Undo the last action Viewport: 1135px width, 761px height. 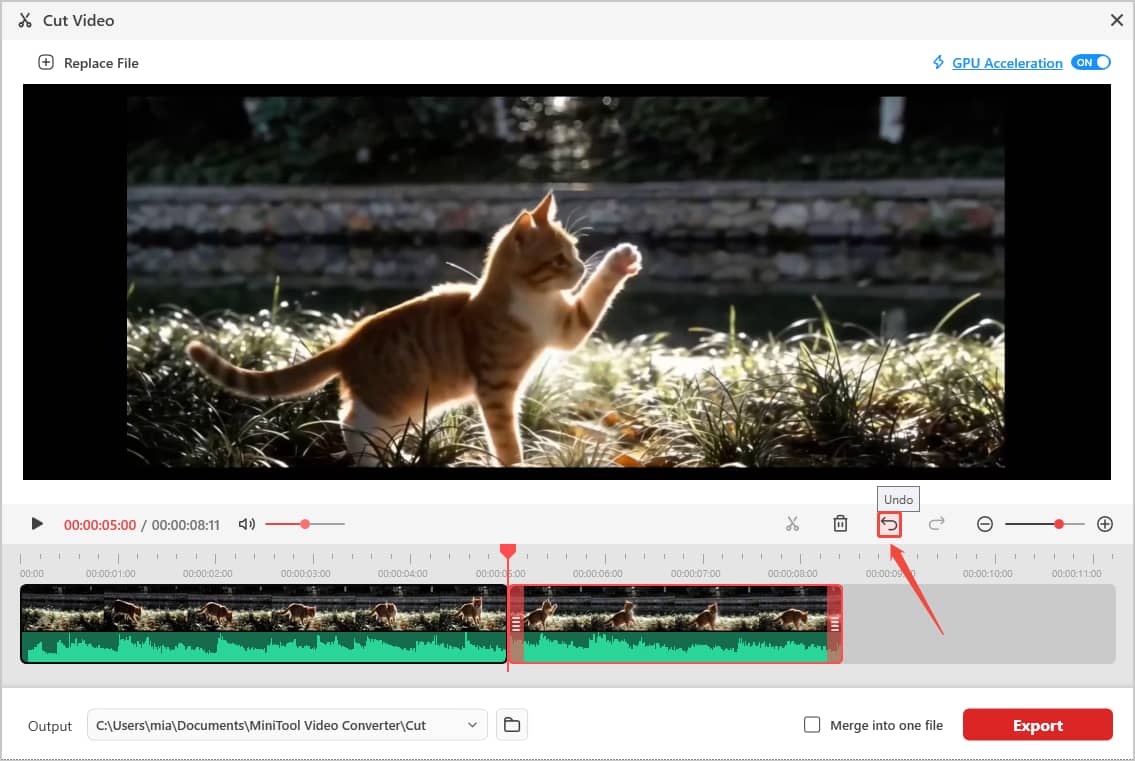point(889,524)
